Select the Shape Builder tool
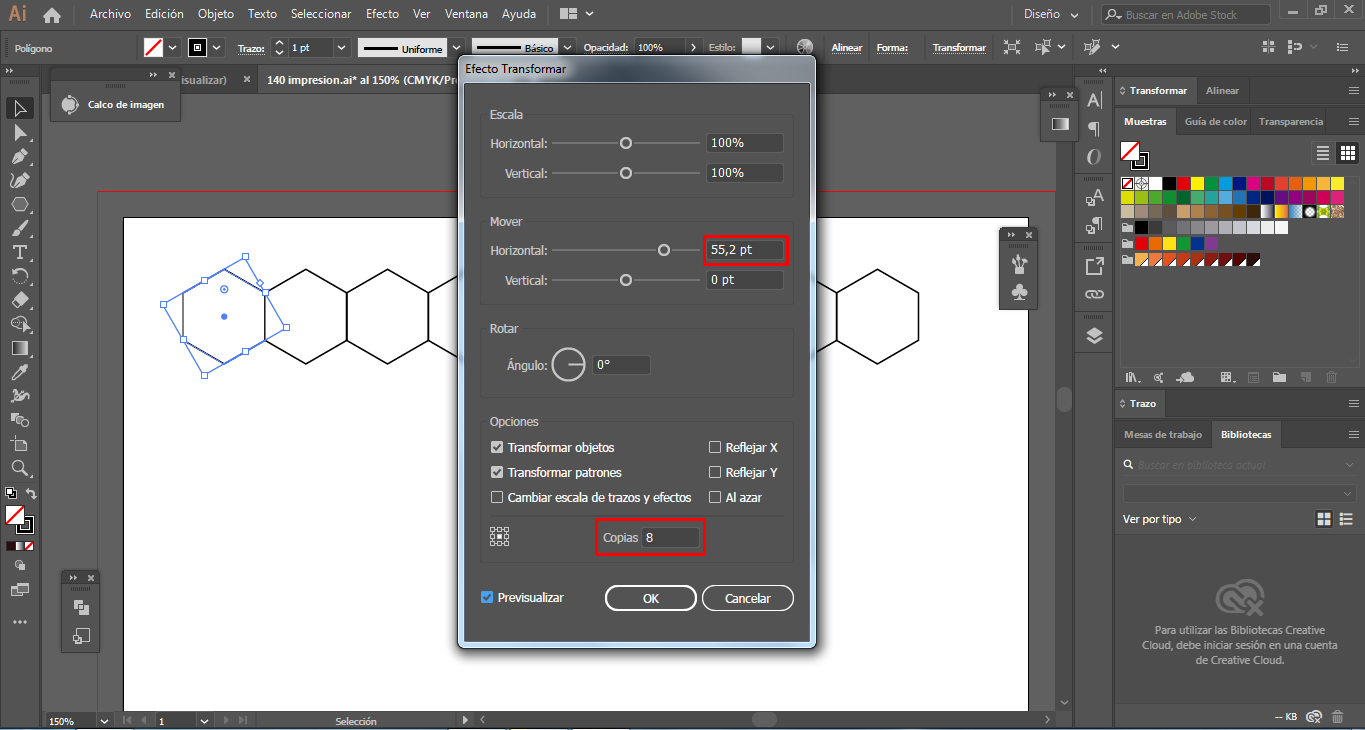1365x730 pixels. pyautogui.click(x=19, y=324)
